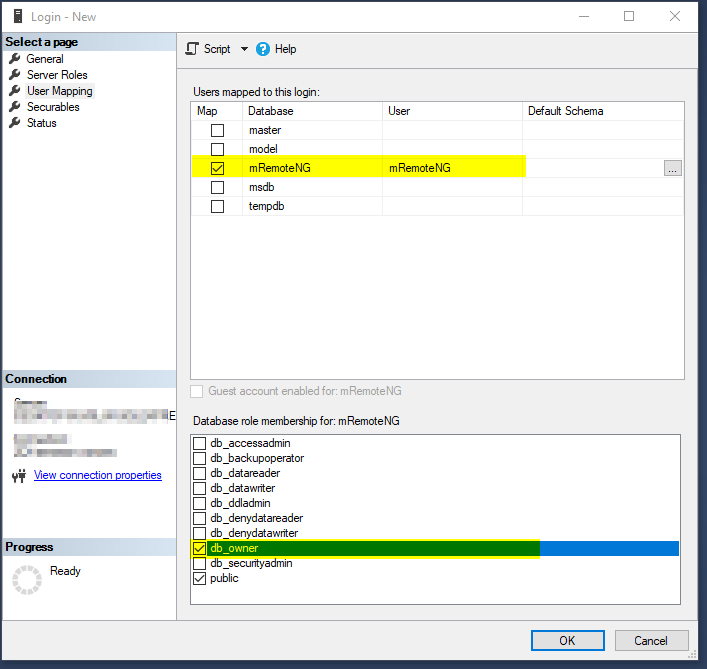Confirm the login with OK
Viewport: 707px width, 669px height.
pos(567,641)
